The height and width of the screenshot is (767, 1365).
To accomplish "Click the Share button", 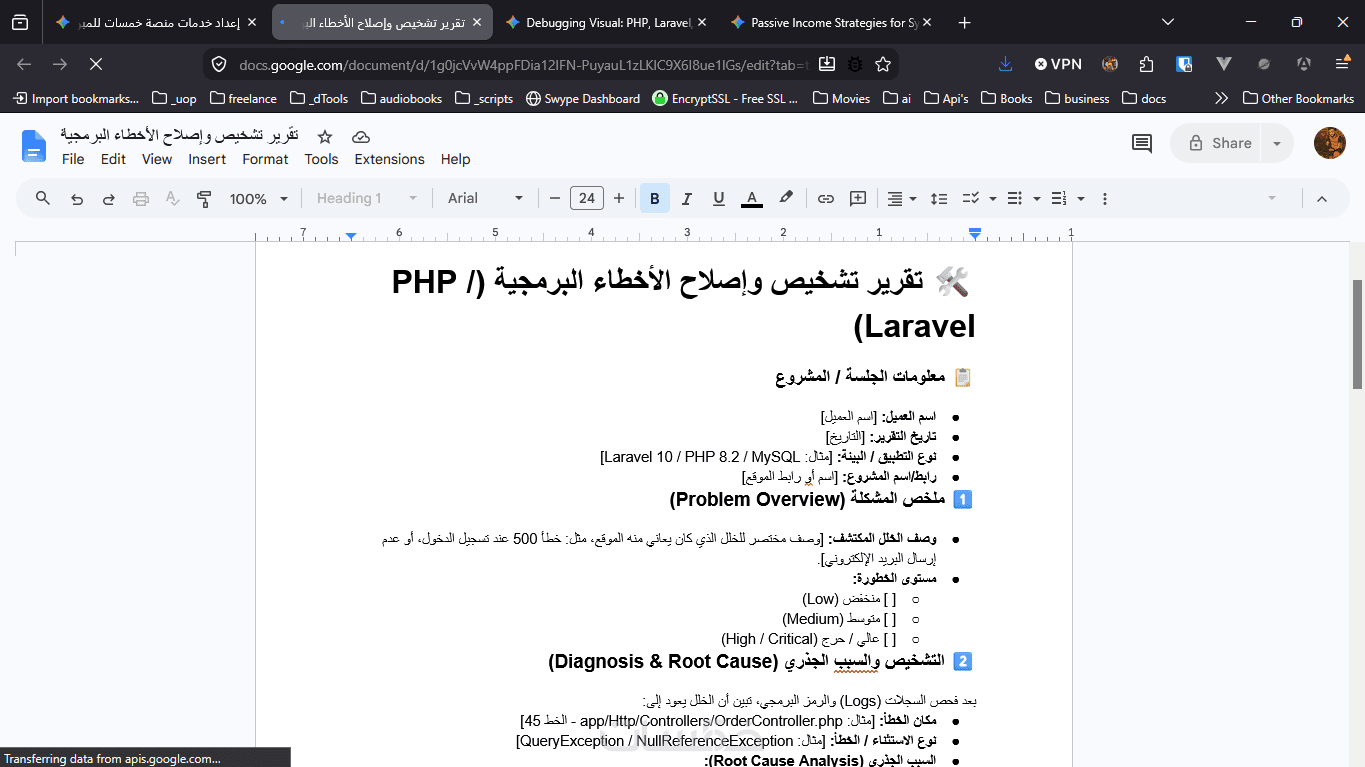I will (1219, 143).
